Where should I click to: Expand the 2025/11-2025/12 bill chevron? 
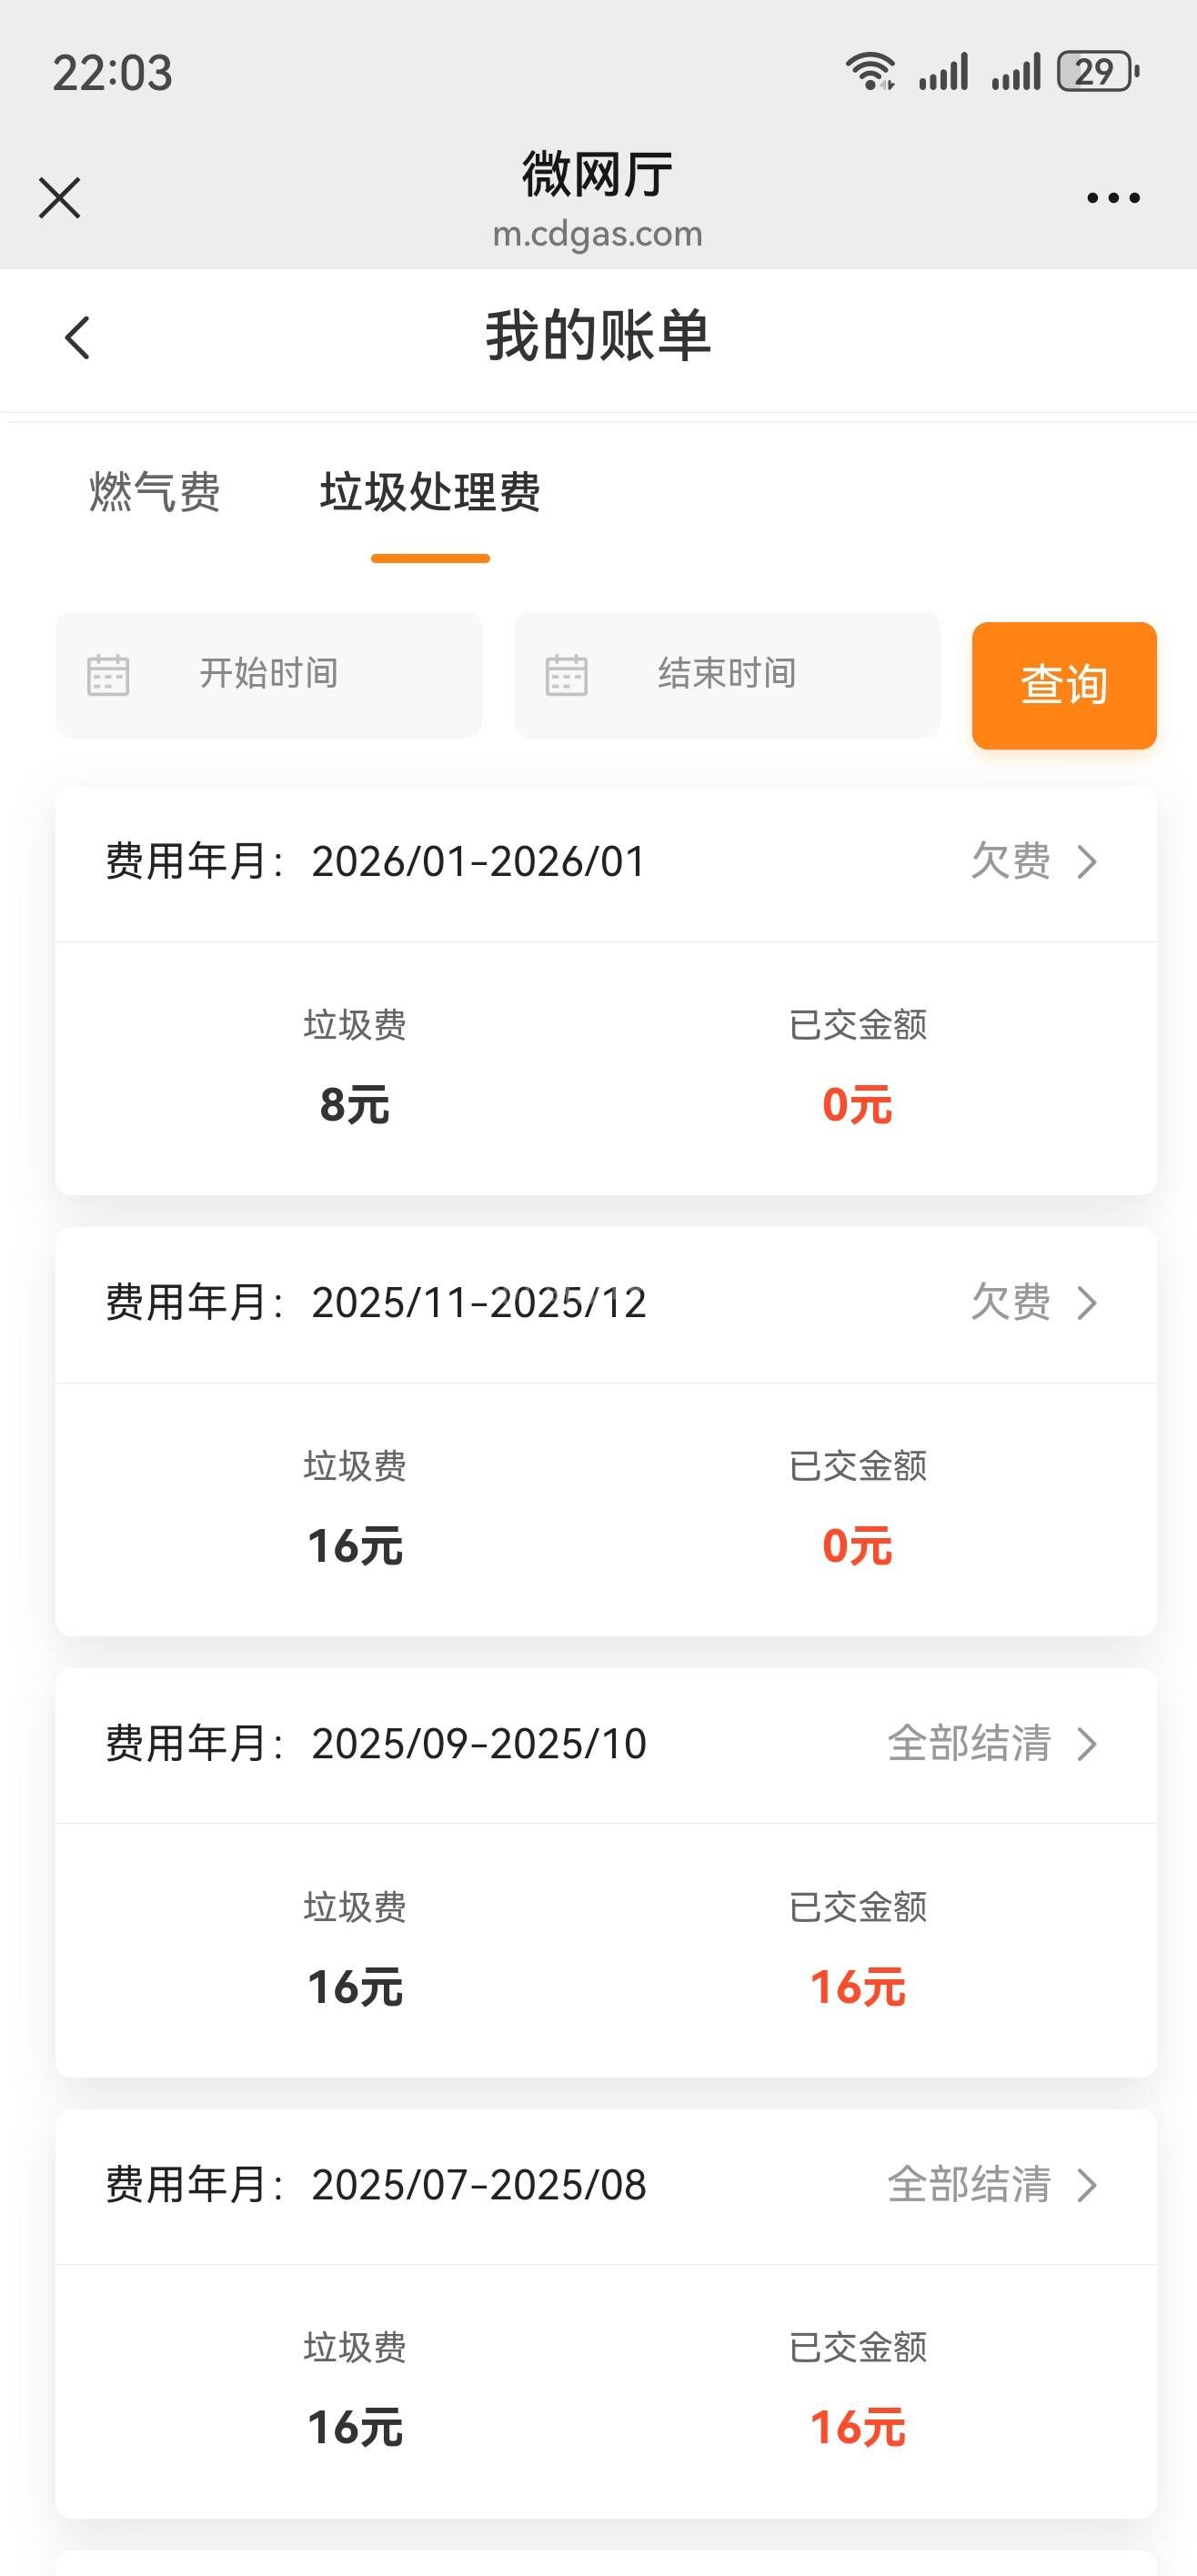(1087, 1303)
